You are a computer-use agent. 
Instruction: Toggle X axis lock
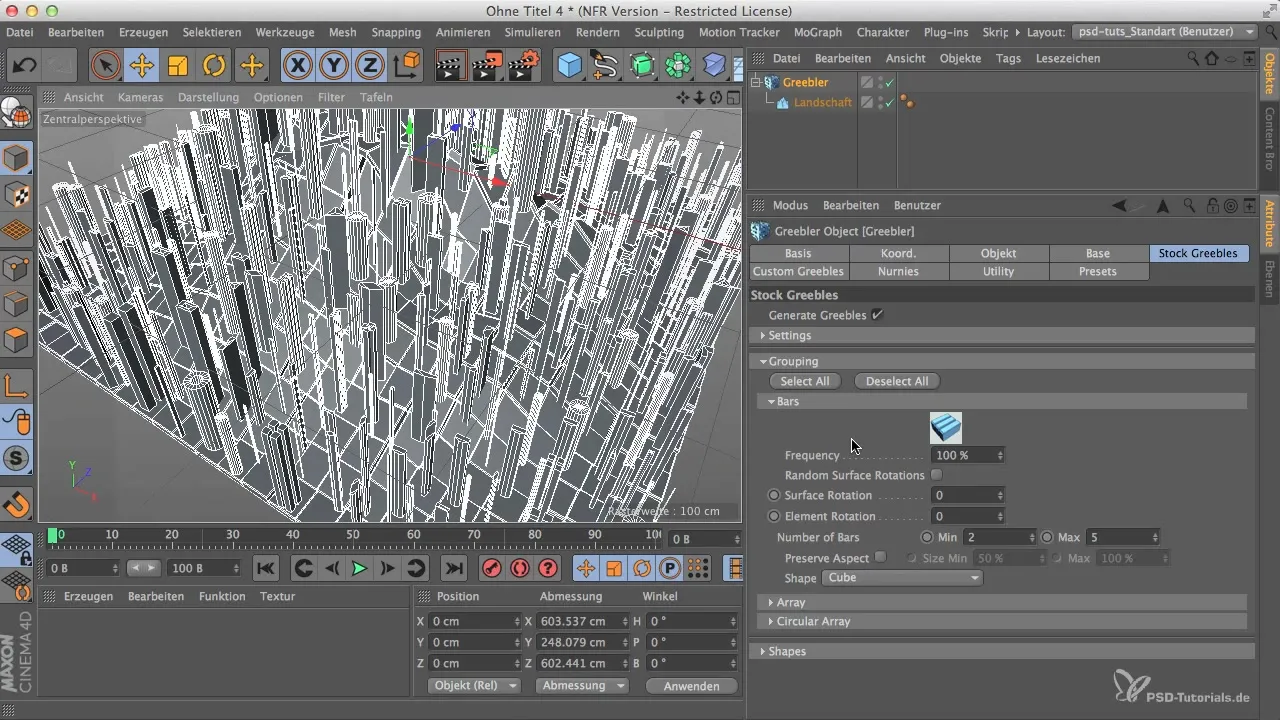point(297,66)
